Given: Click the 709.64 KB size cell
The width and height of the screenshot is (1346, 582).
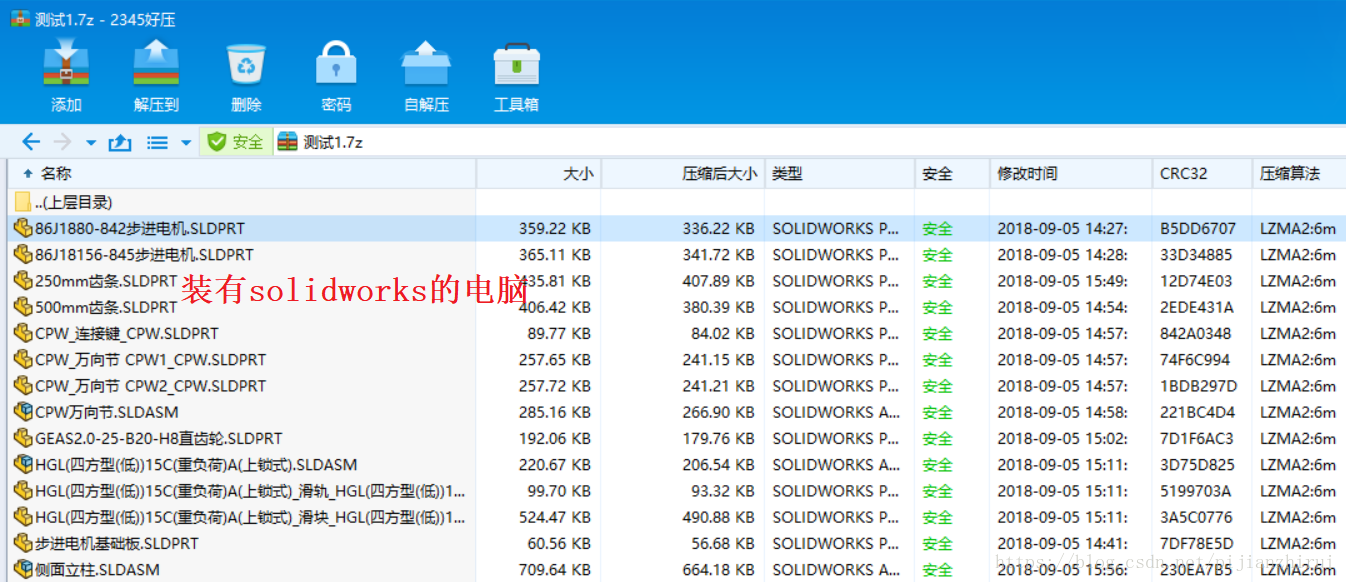Looking at the screenshot, I should click(x=554, y=569).
